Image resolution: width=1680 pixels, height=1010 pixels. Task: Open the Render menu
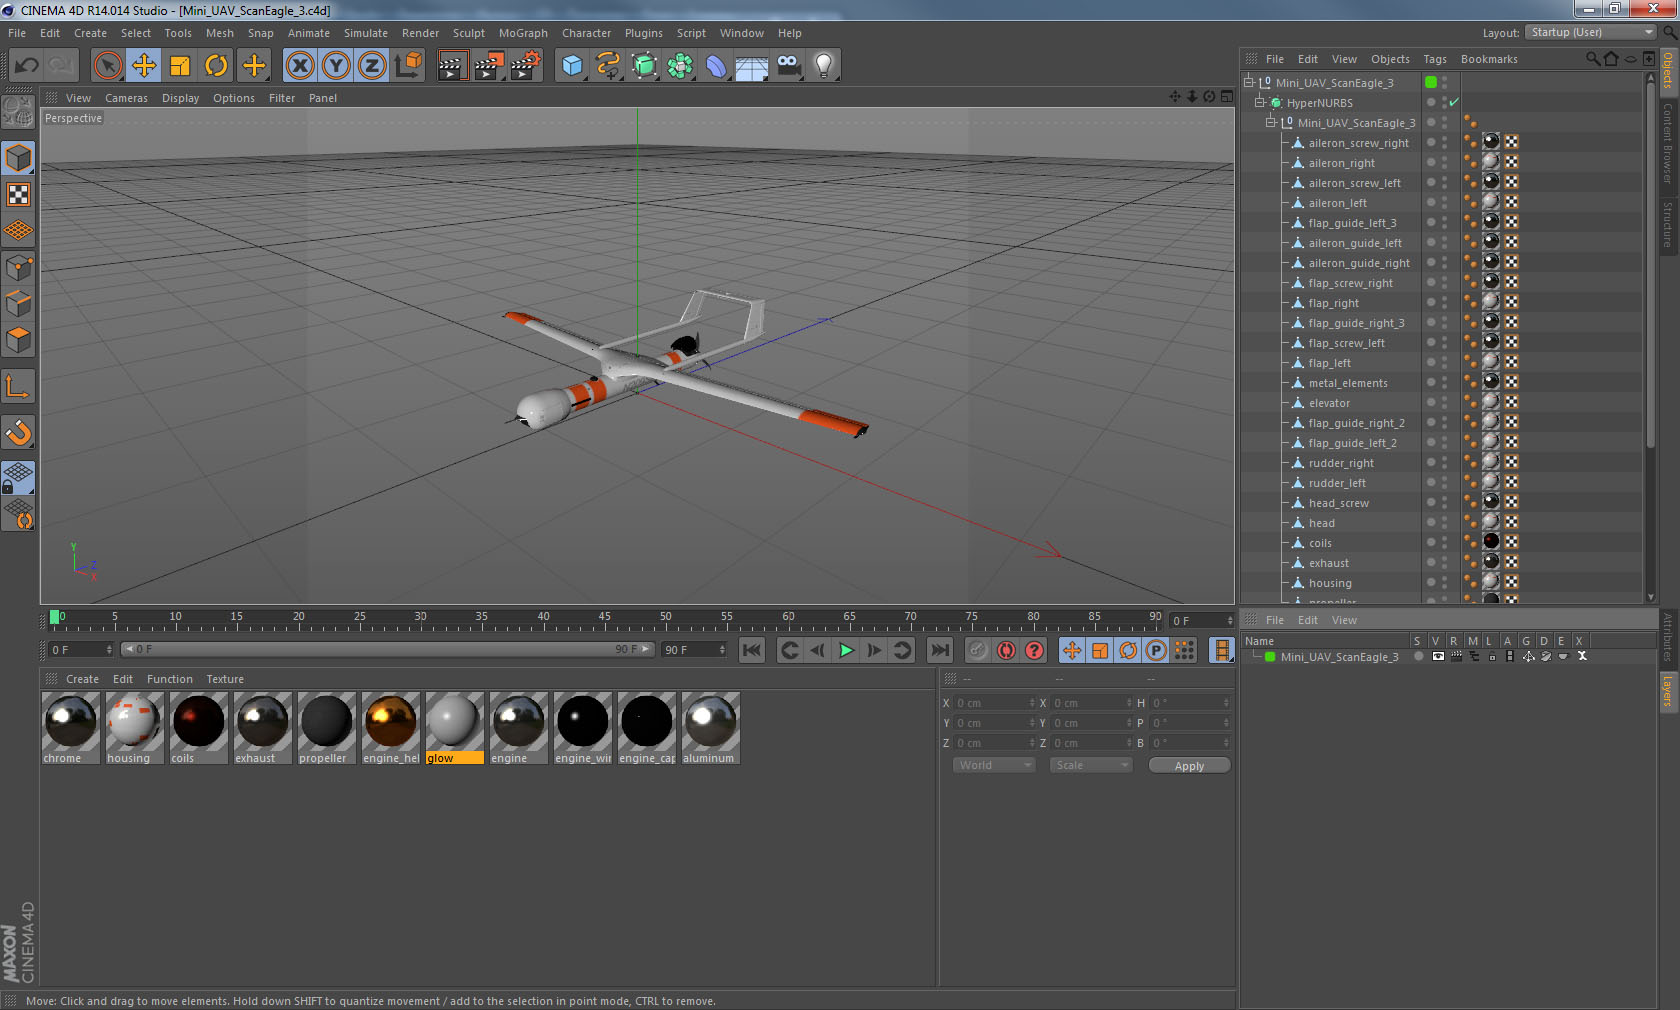click(420, 33)
